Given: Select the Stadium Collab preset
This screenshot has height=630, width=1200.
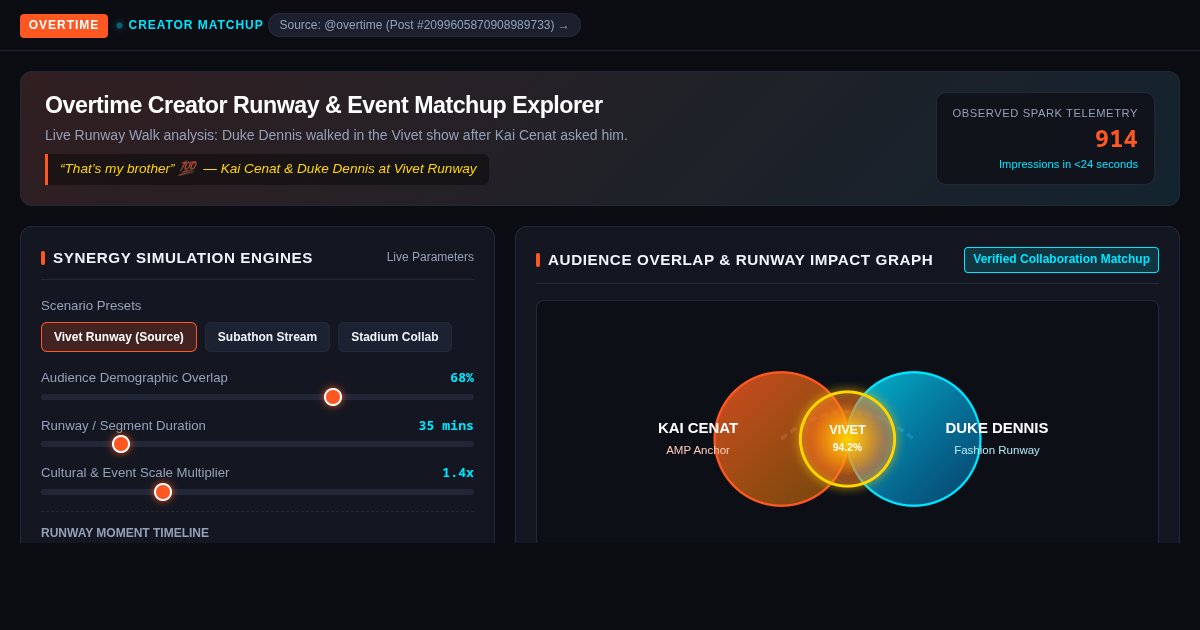Looking at the screenshot, I should (395, 337).
